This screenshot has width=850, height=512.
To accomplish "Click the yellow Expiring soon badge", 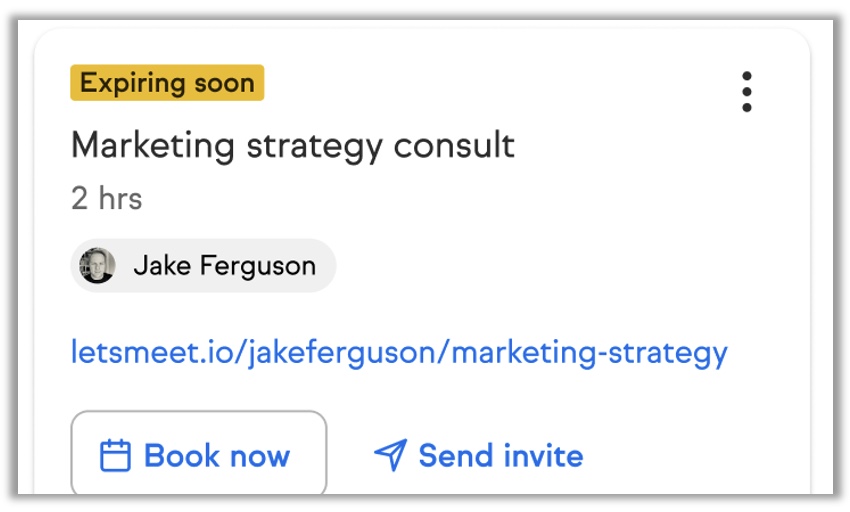I will (167, 83).
